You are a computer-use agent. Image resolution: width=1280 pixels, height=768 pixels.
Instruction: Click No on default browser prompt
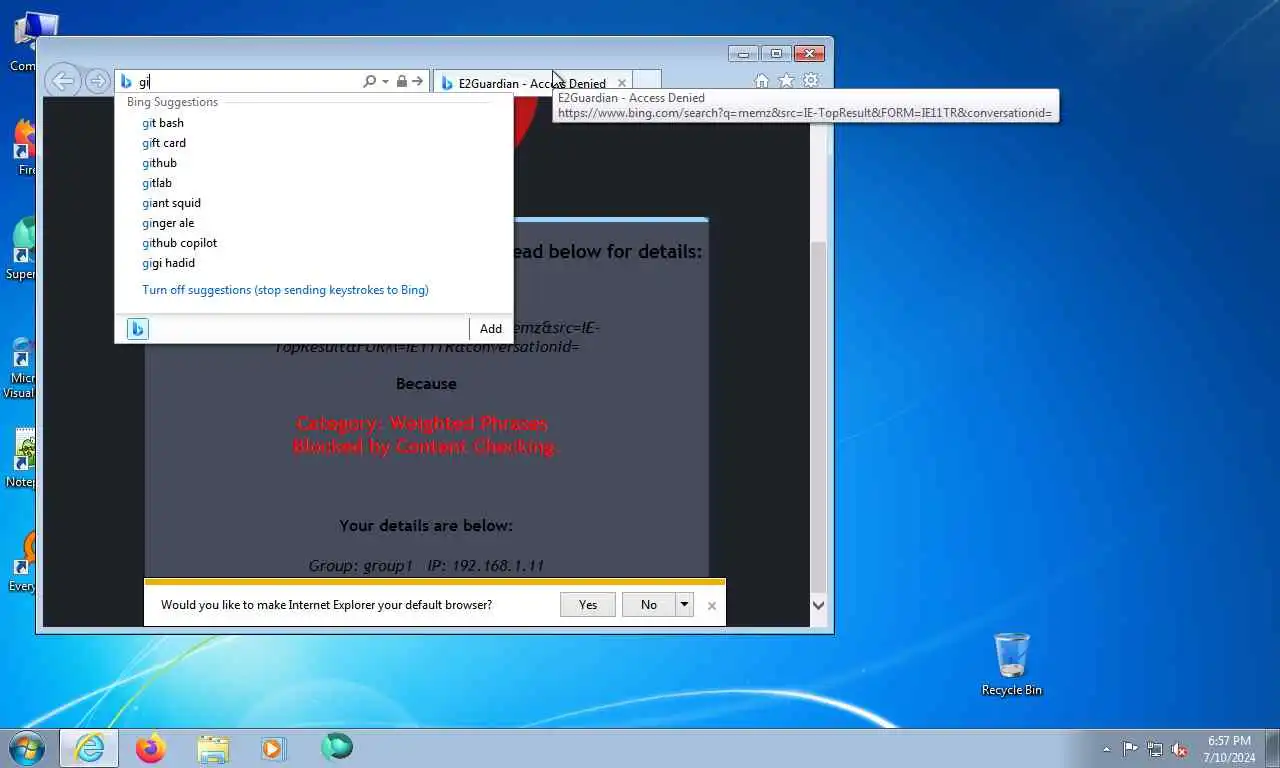(649, 604)
